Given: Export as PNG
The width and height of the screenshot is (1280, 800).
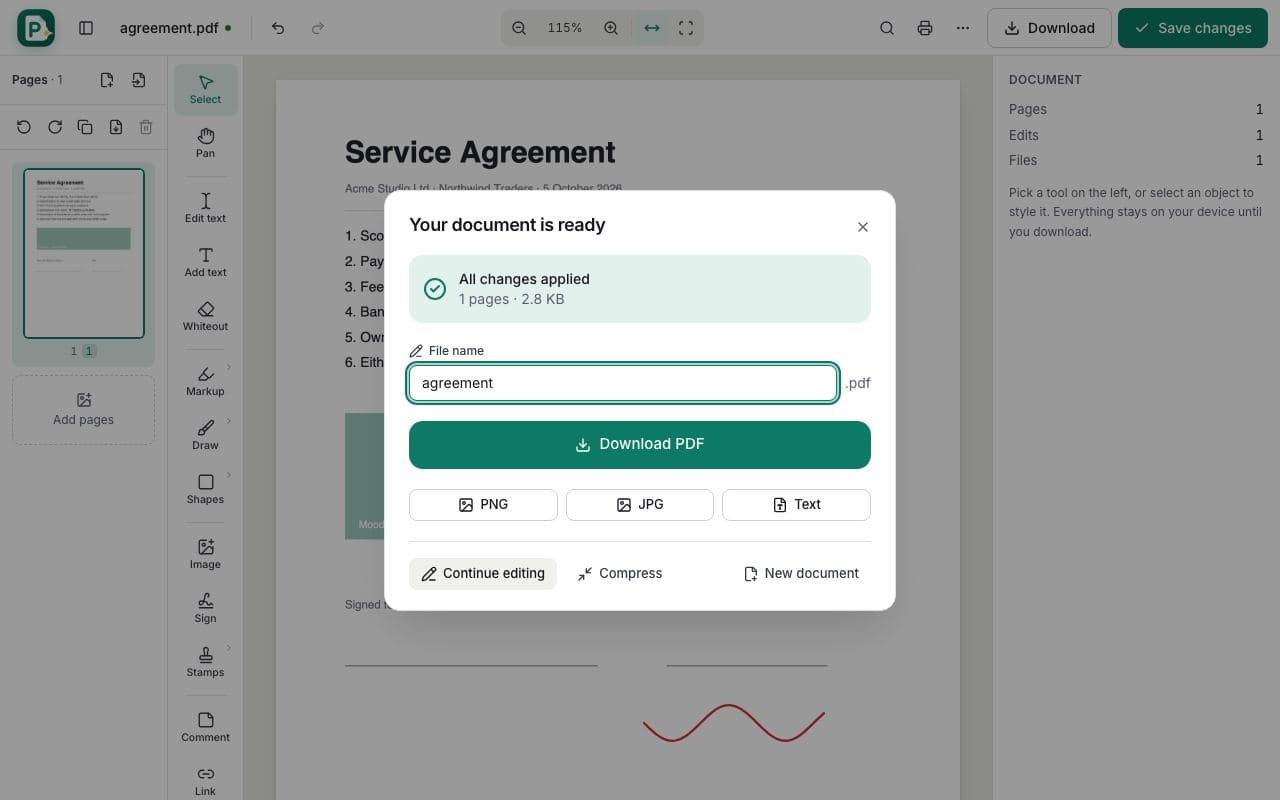Looking at the screenshot, I should (483, 505).
